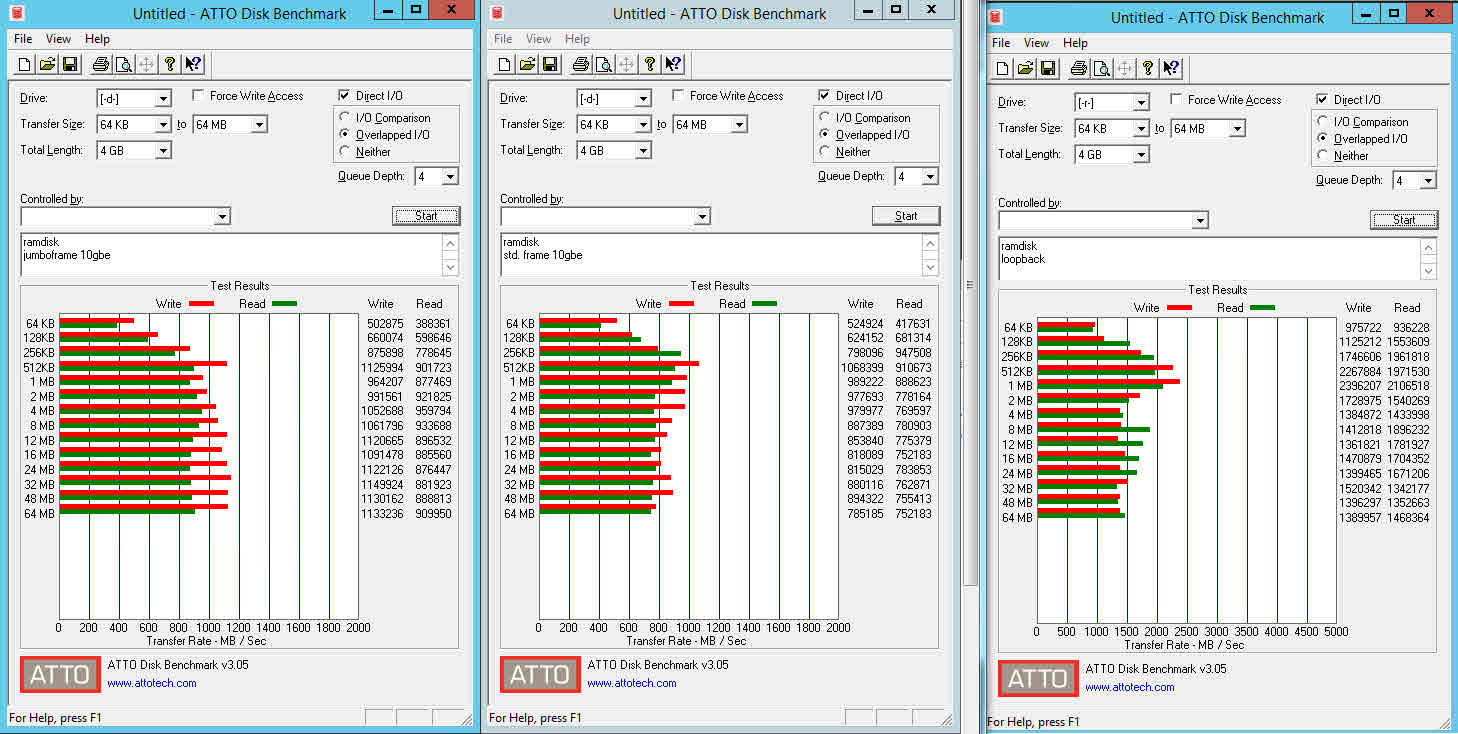This screenshot has width=1458, height=734.
Task: Click New file icon in std. frame window
Action: point(505,65)
